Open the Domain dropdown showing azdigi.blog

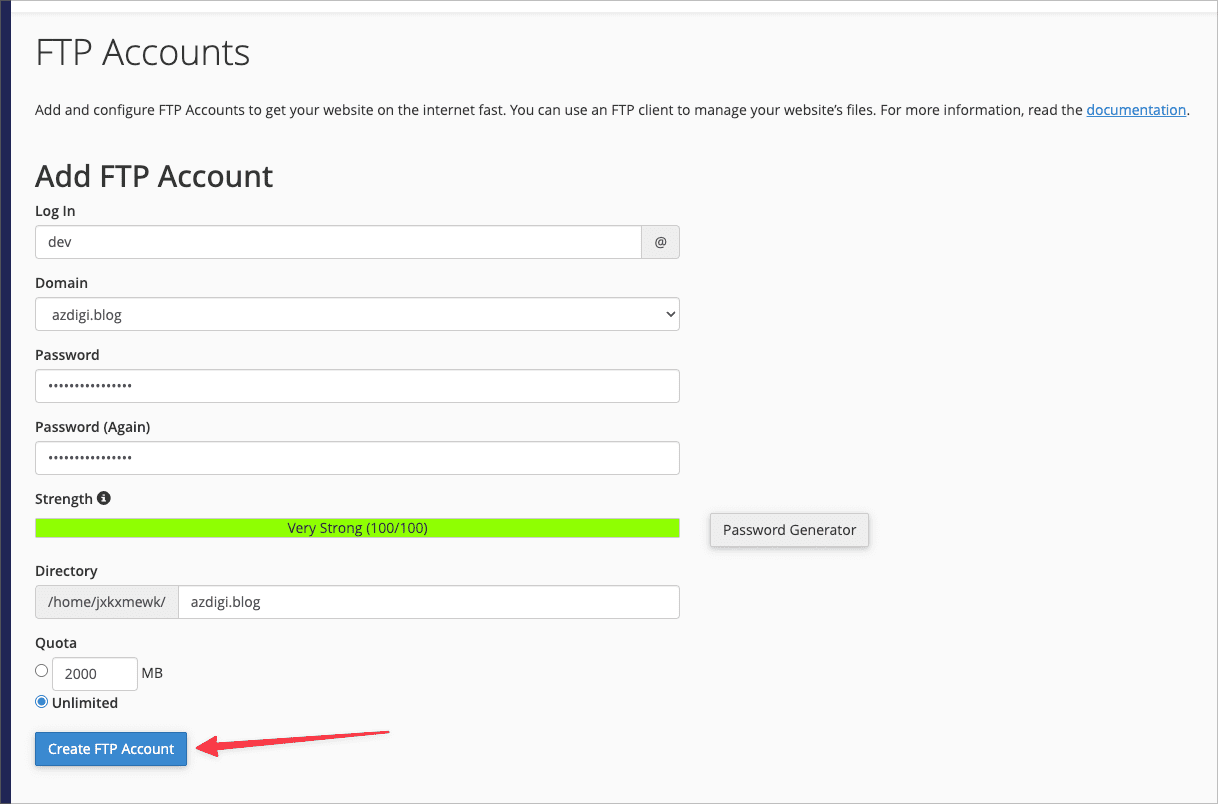[x=357, y=314]
